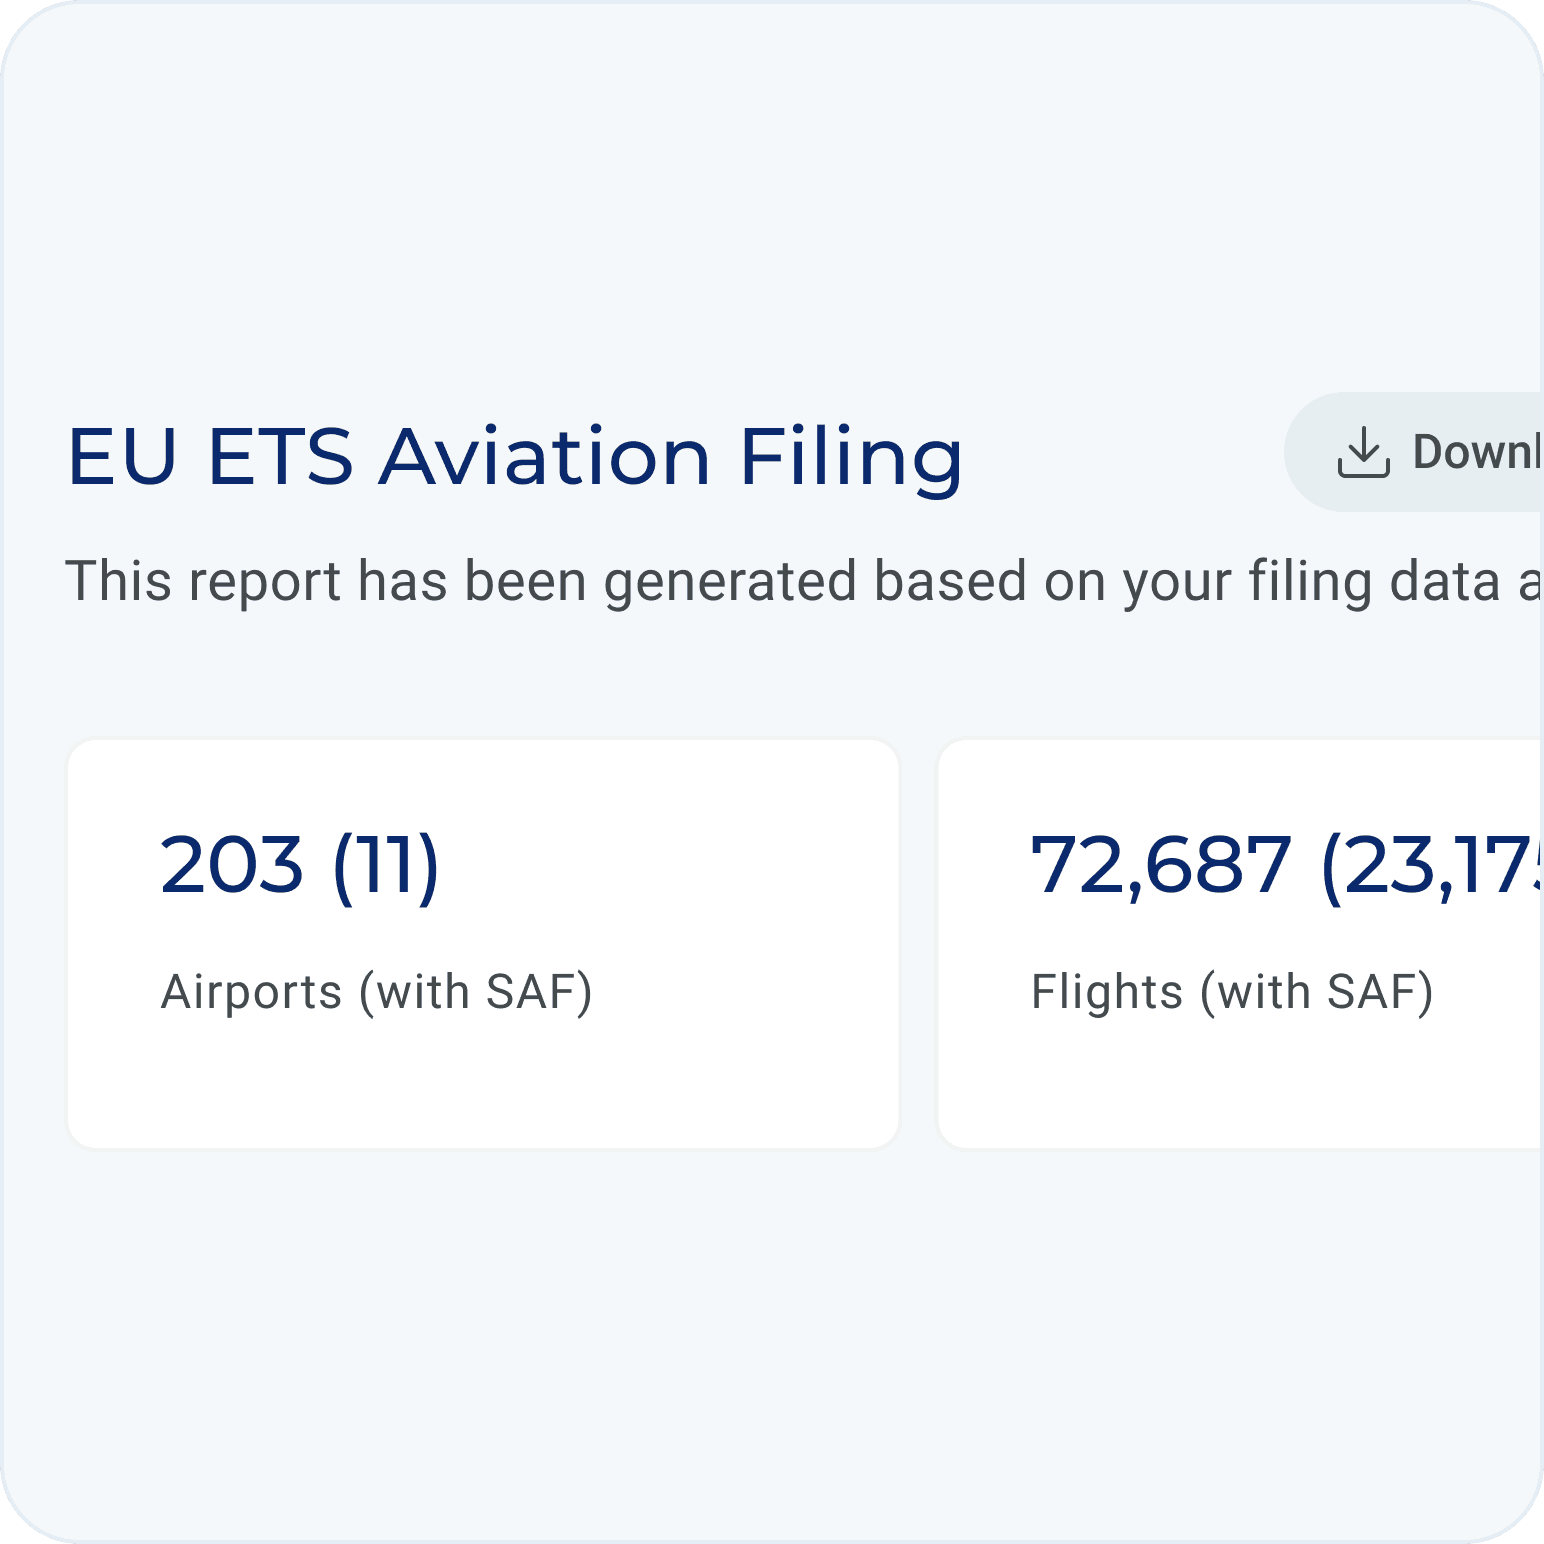This screenshot has height=1544, width=1544.
Task: Click the report description sentence
Action: click(x=804, y=581)
